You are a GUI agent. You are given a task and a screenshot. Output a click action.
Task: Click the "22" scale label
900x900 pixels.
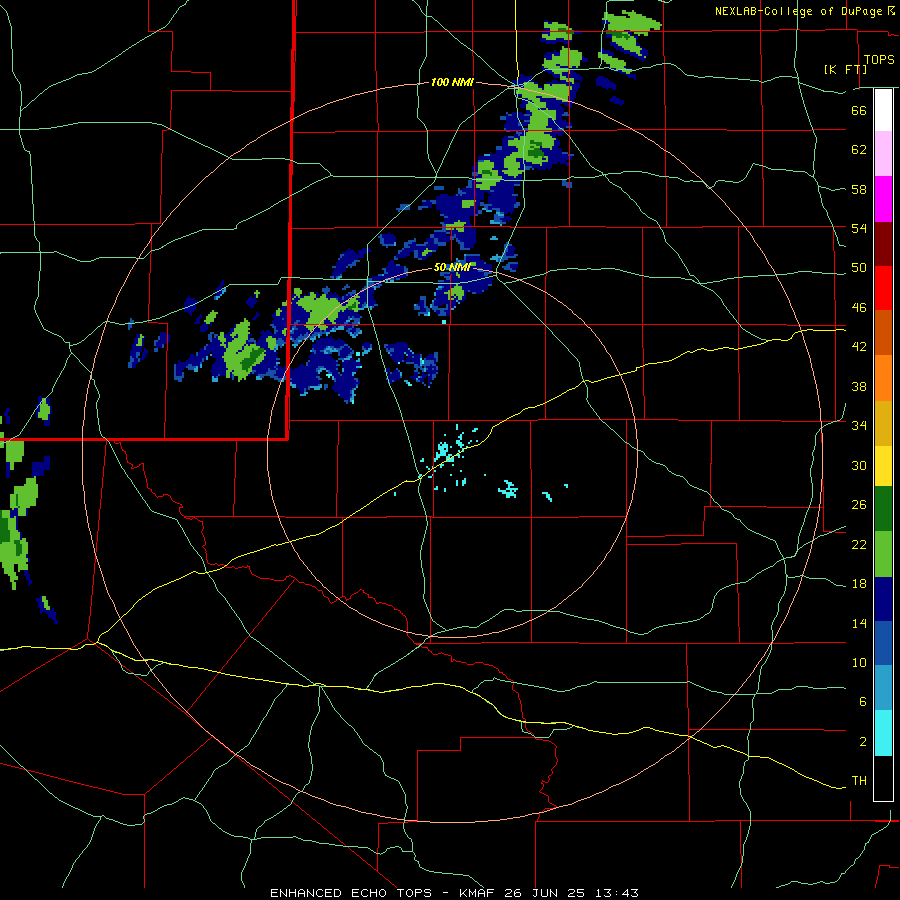tap(859, 545)
